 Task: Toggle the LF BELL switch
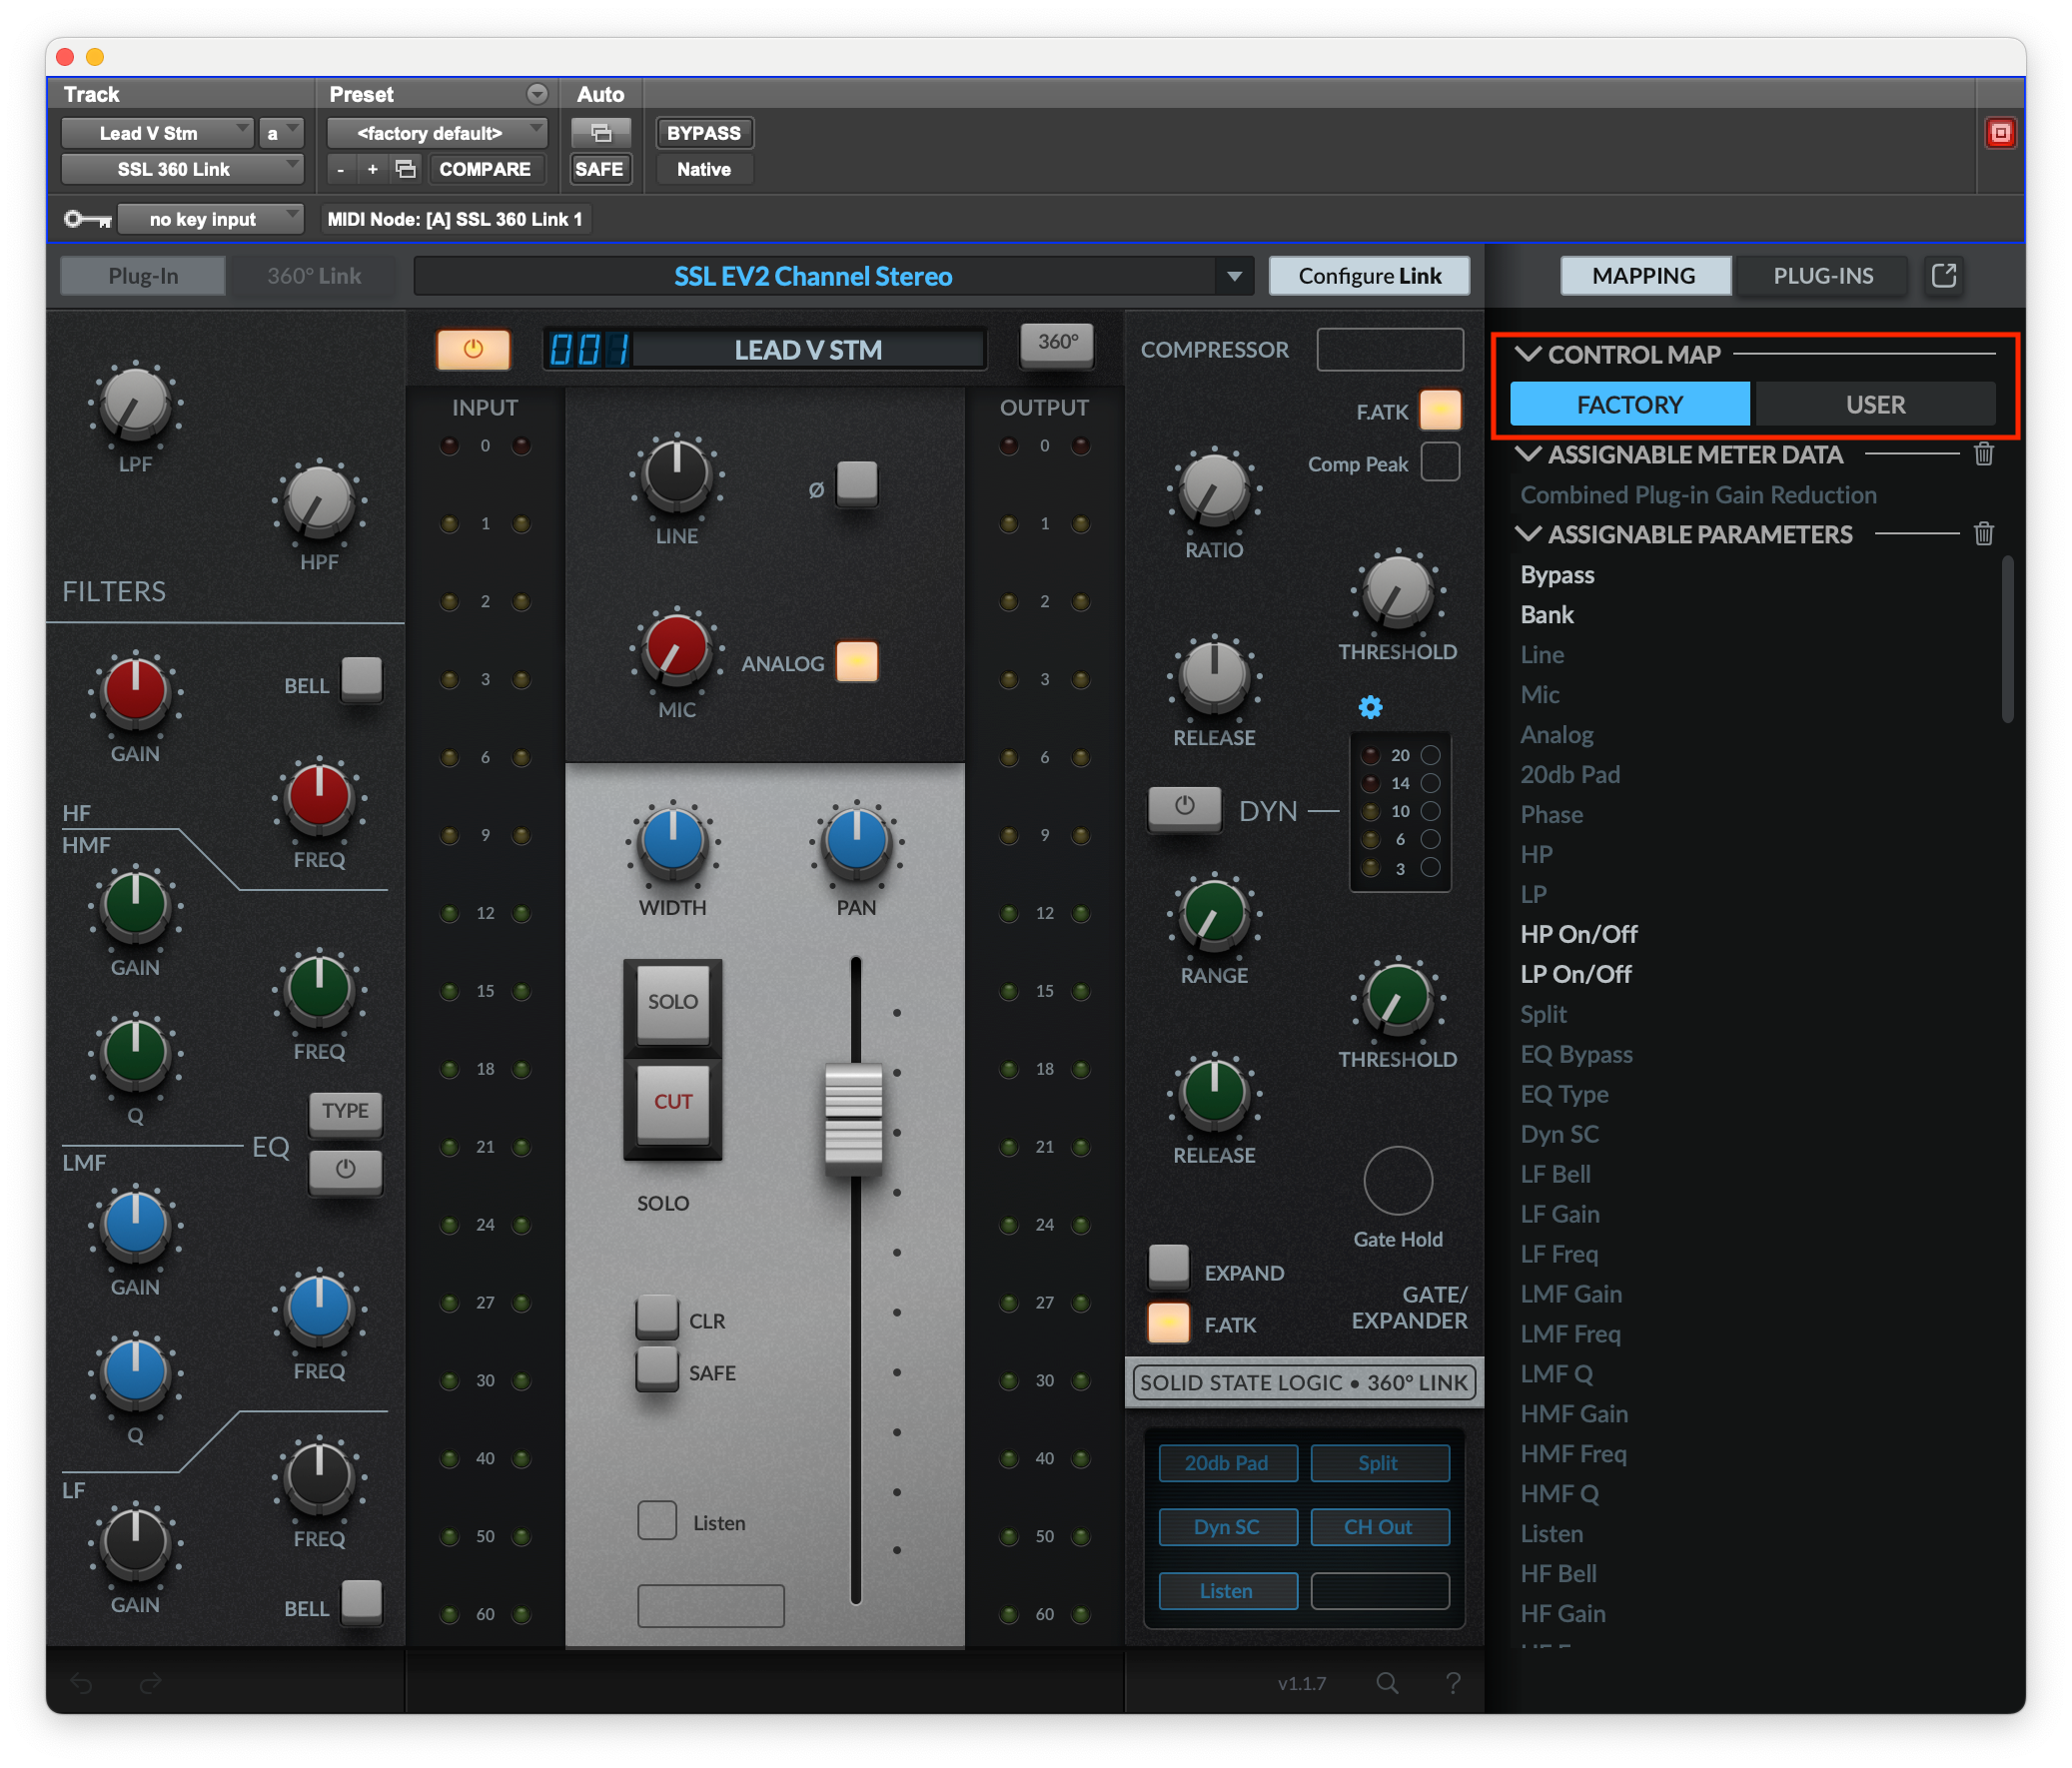[x=361, y=1602]
